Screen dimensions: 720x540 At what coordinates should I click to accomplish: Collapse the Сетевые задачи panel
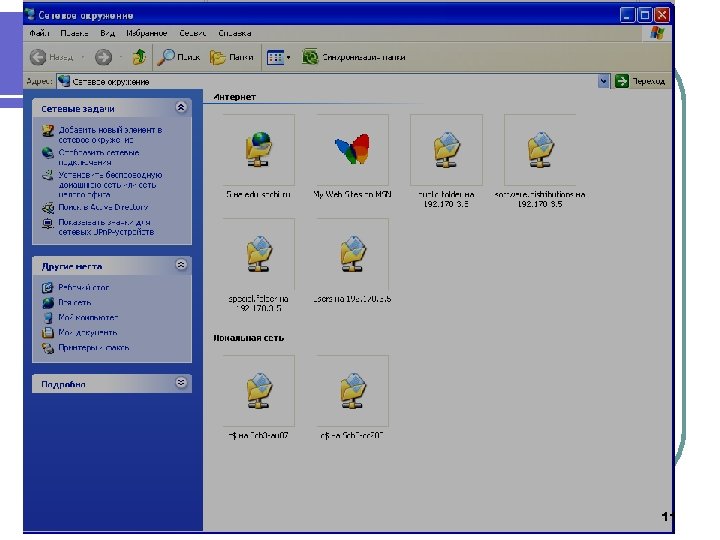(x=181, y=107)
